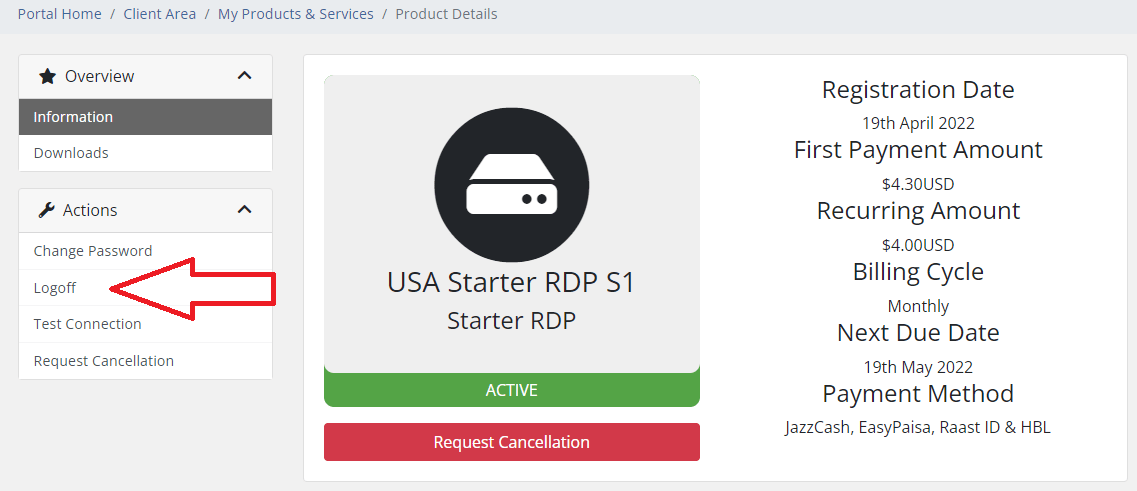The height and width of the screenshot is (491, 1137).
Task: Choose Logoff from Actions list
Action: click(145, 288)
